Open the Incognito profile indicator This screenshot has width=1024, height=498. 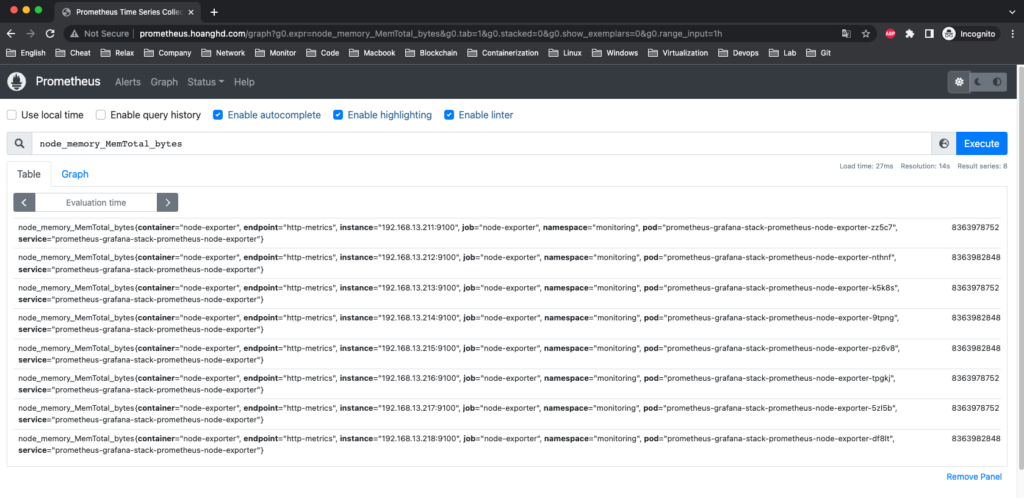click(x=970, y=33)
